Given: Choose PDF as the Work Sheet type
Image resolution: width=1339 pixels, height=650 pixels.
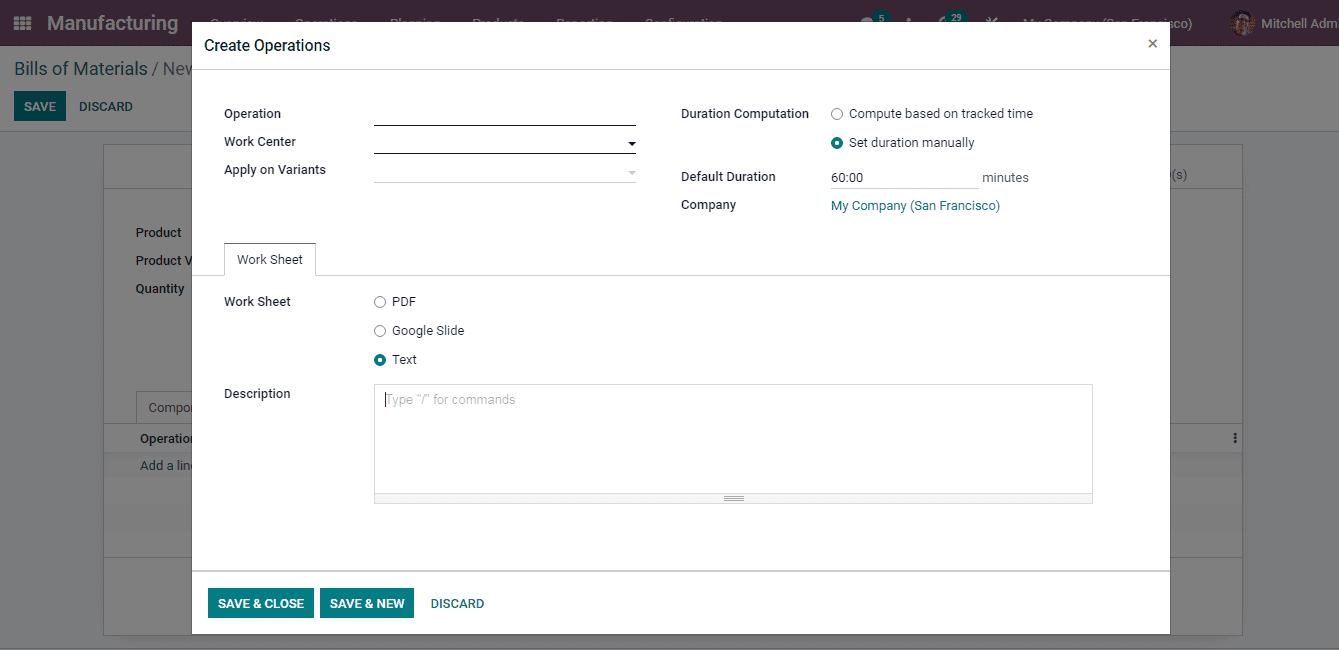Looking at the screenshot, I should tap(380, 301).
